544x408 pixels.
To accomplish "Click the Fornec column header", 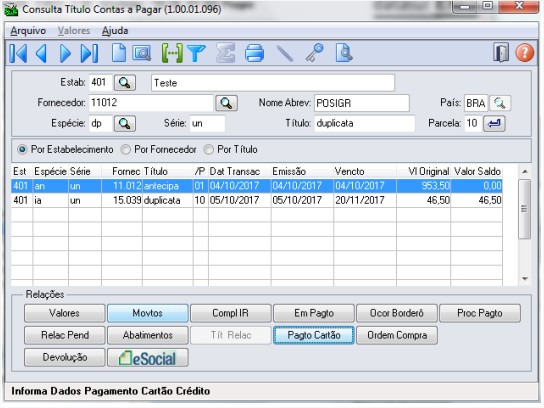I will pyautogui.click(x=122, y=171).
